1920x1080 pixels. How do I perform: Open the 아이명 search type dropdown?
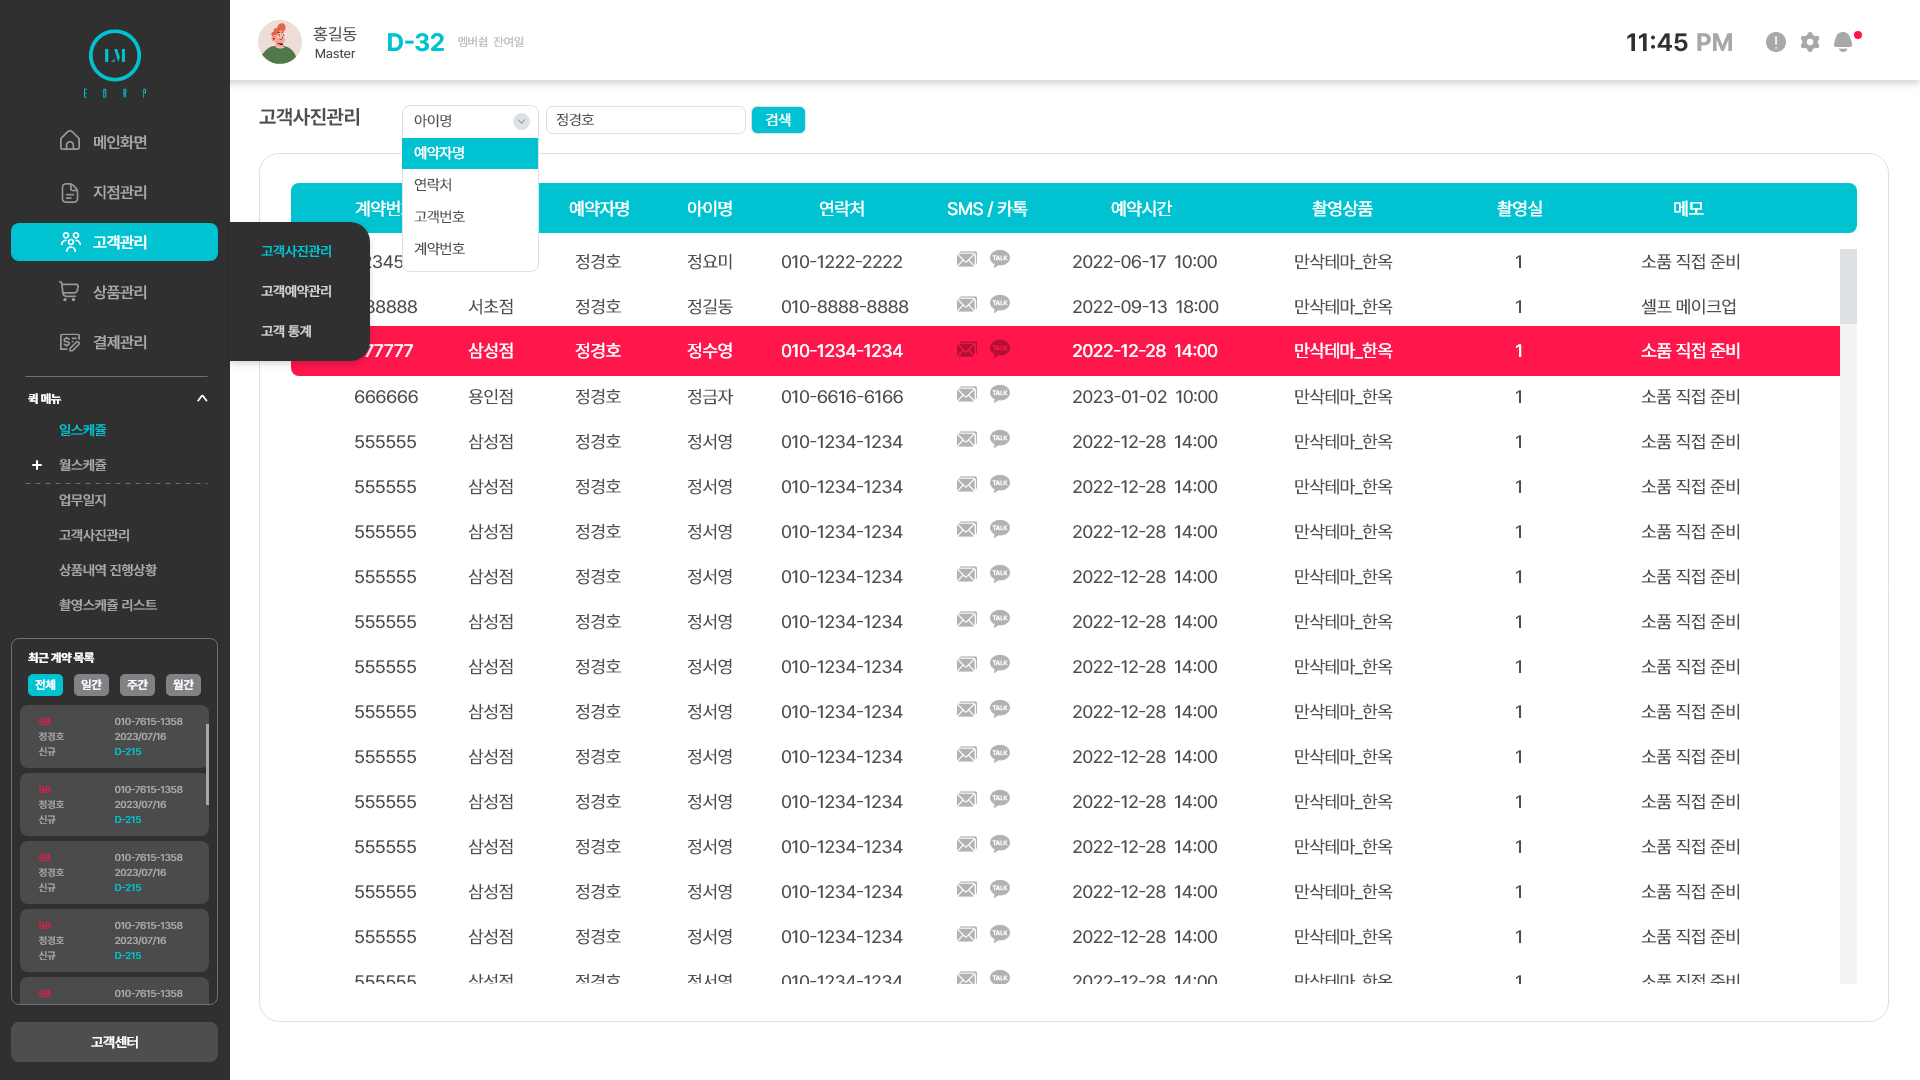[470, 121]
